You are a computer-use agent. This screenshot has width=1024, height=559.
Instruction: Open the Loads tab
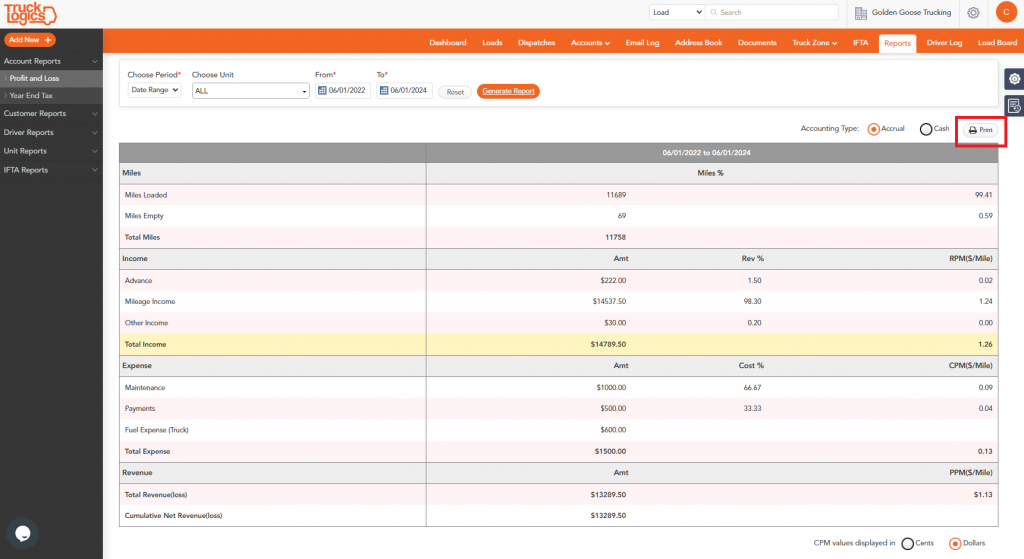[492, 43]
